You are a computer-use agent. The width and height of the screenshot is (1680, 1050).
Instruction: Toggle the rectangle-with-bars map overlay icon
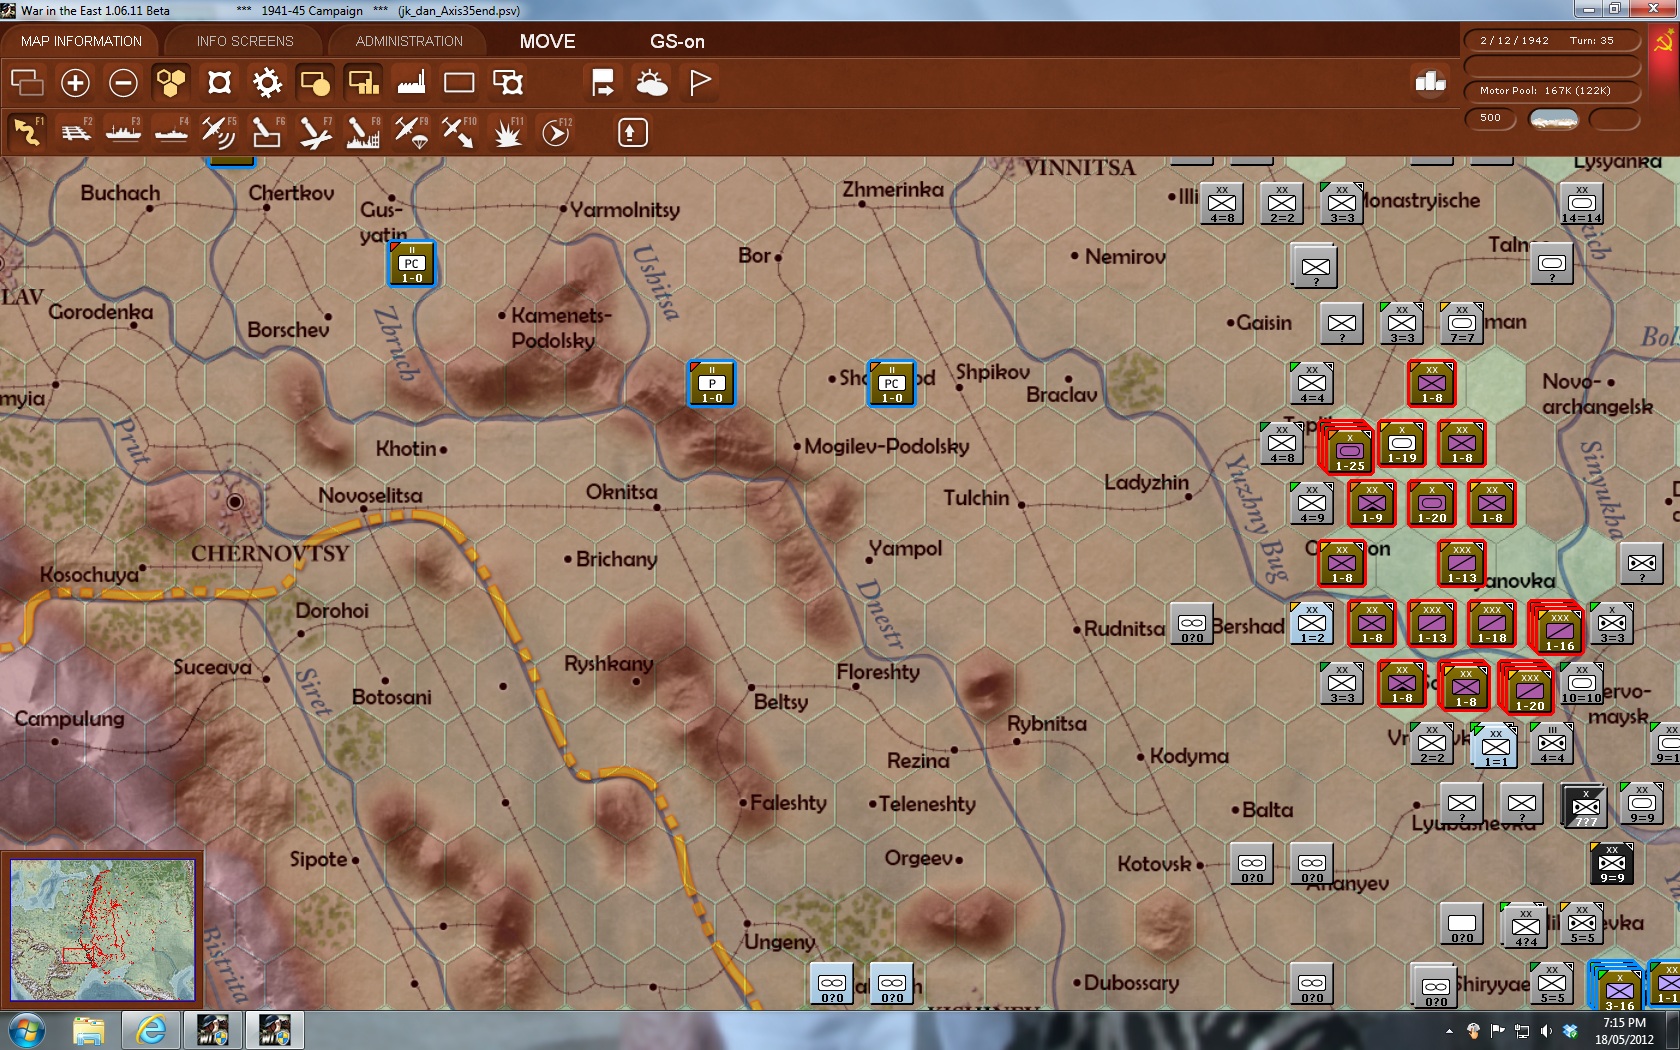click(x=363, y=83)
